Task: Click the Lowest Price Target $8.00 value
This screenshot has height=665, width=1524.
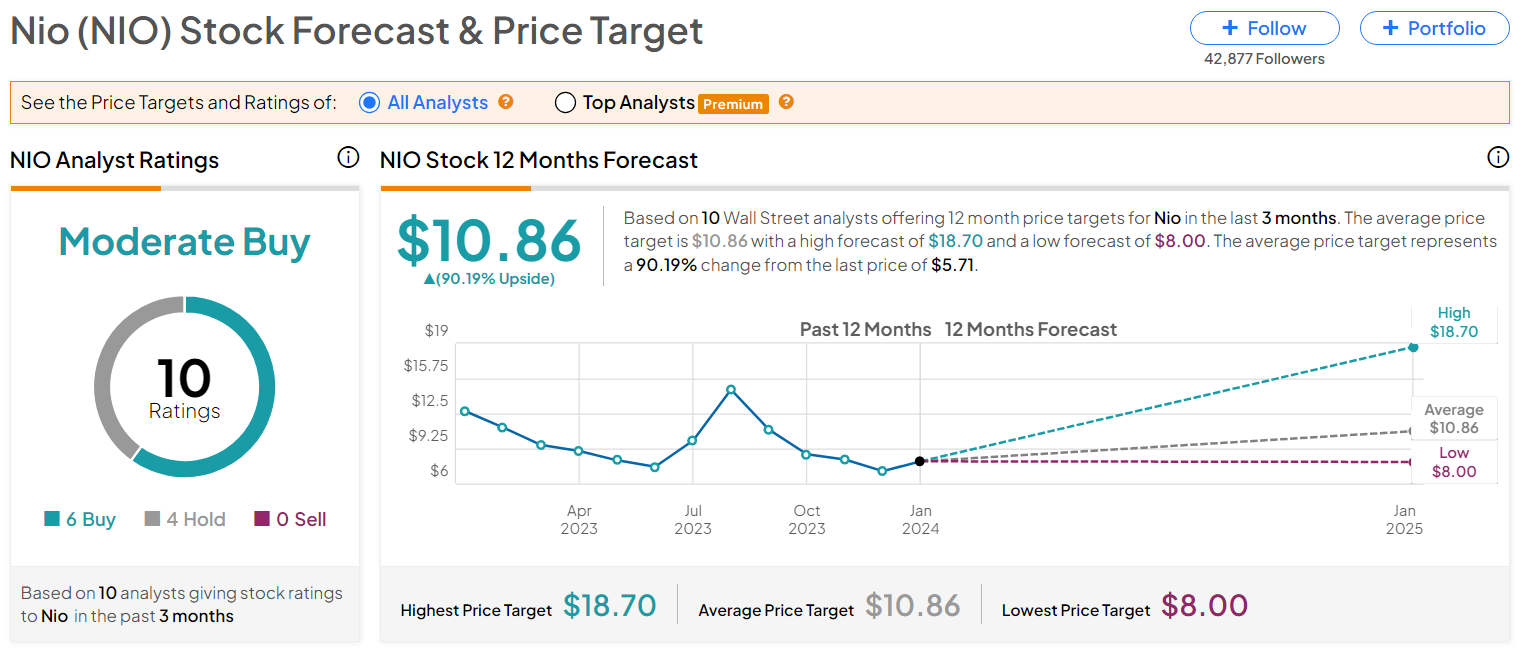Action: (1205, 605)
